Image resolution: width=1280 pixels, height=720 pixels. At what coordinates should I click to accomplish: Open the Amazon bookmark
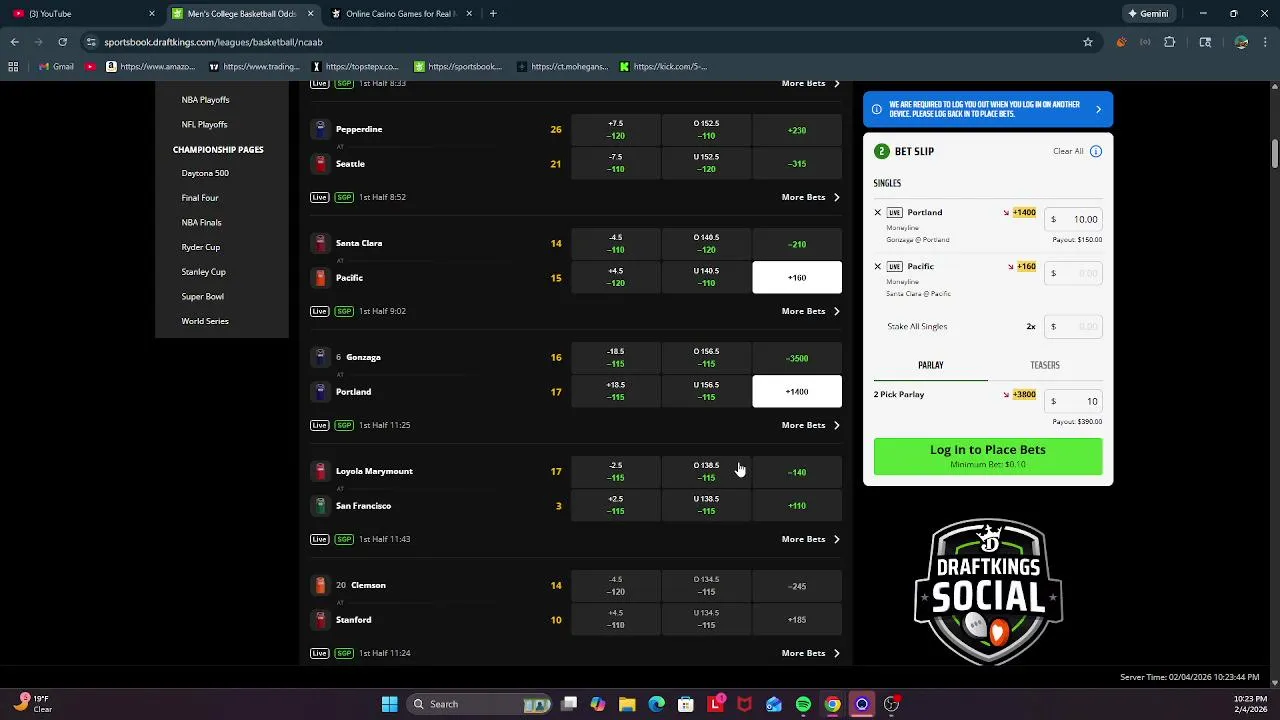(x=151, y=67)
